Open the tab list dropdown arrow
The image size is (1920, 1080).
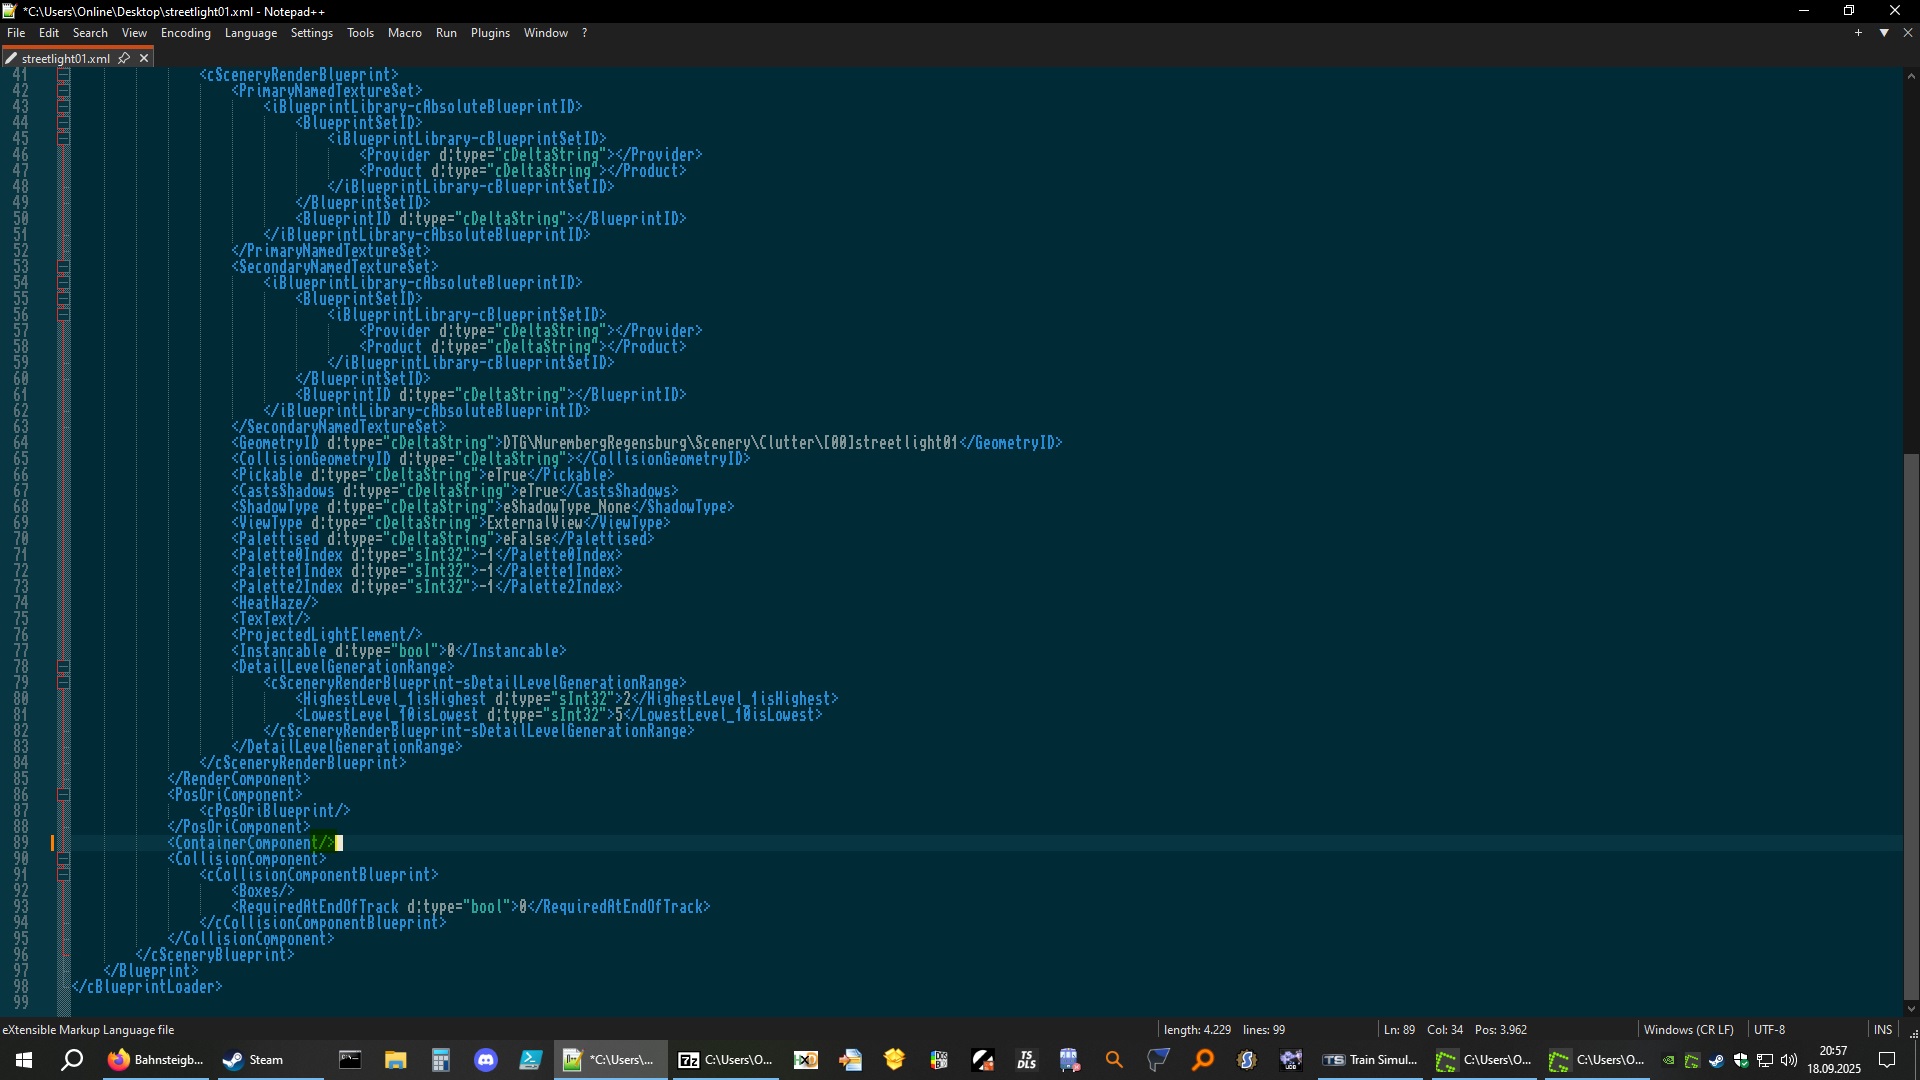(x=1884, y=33)
